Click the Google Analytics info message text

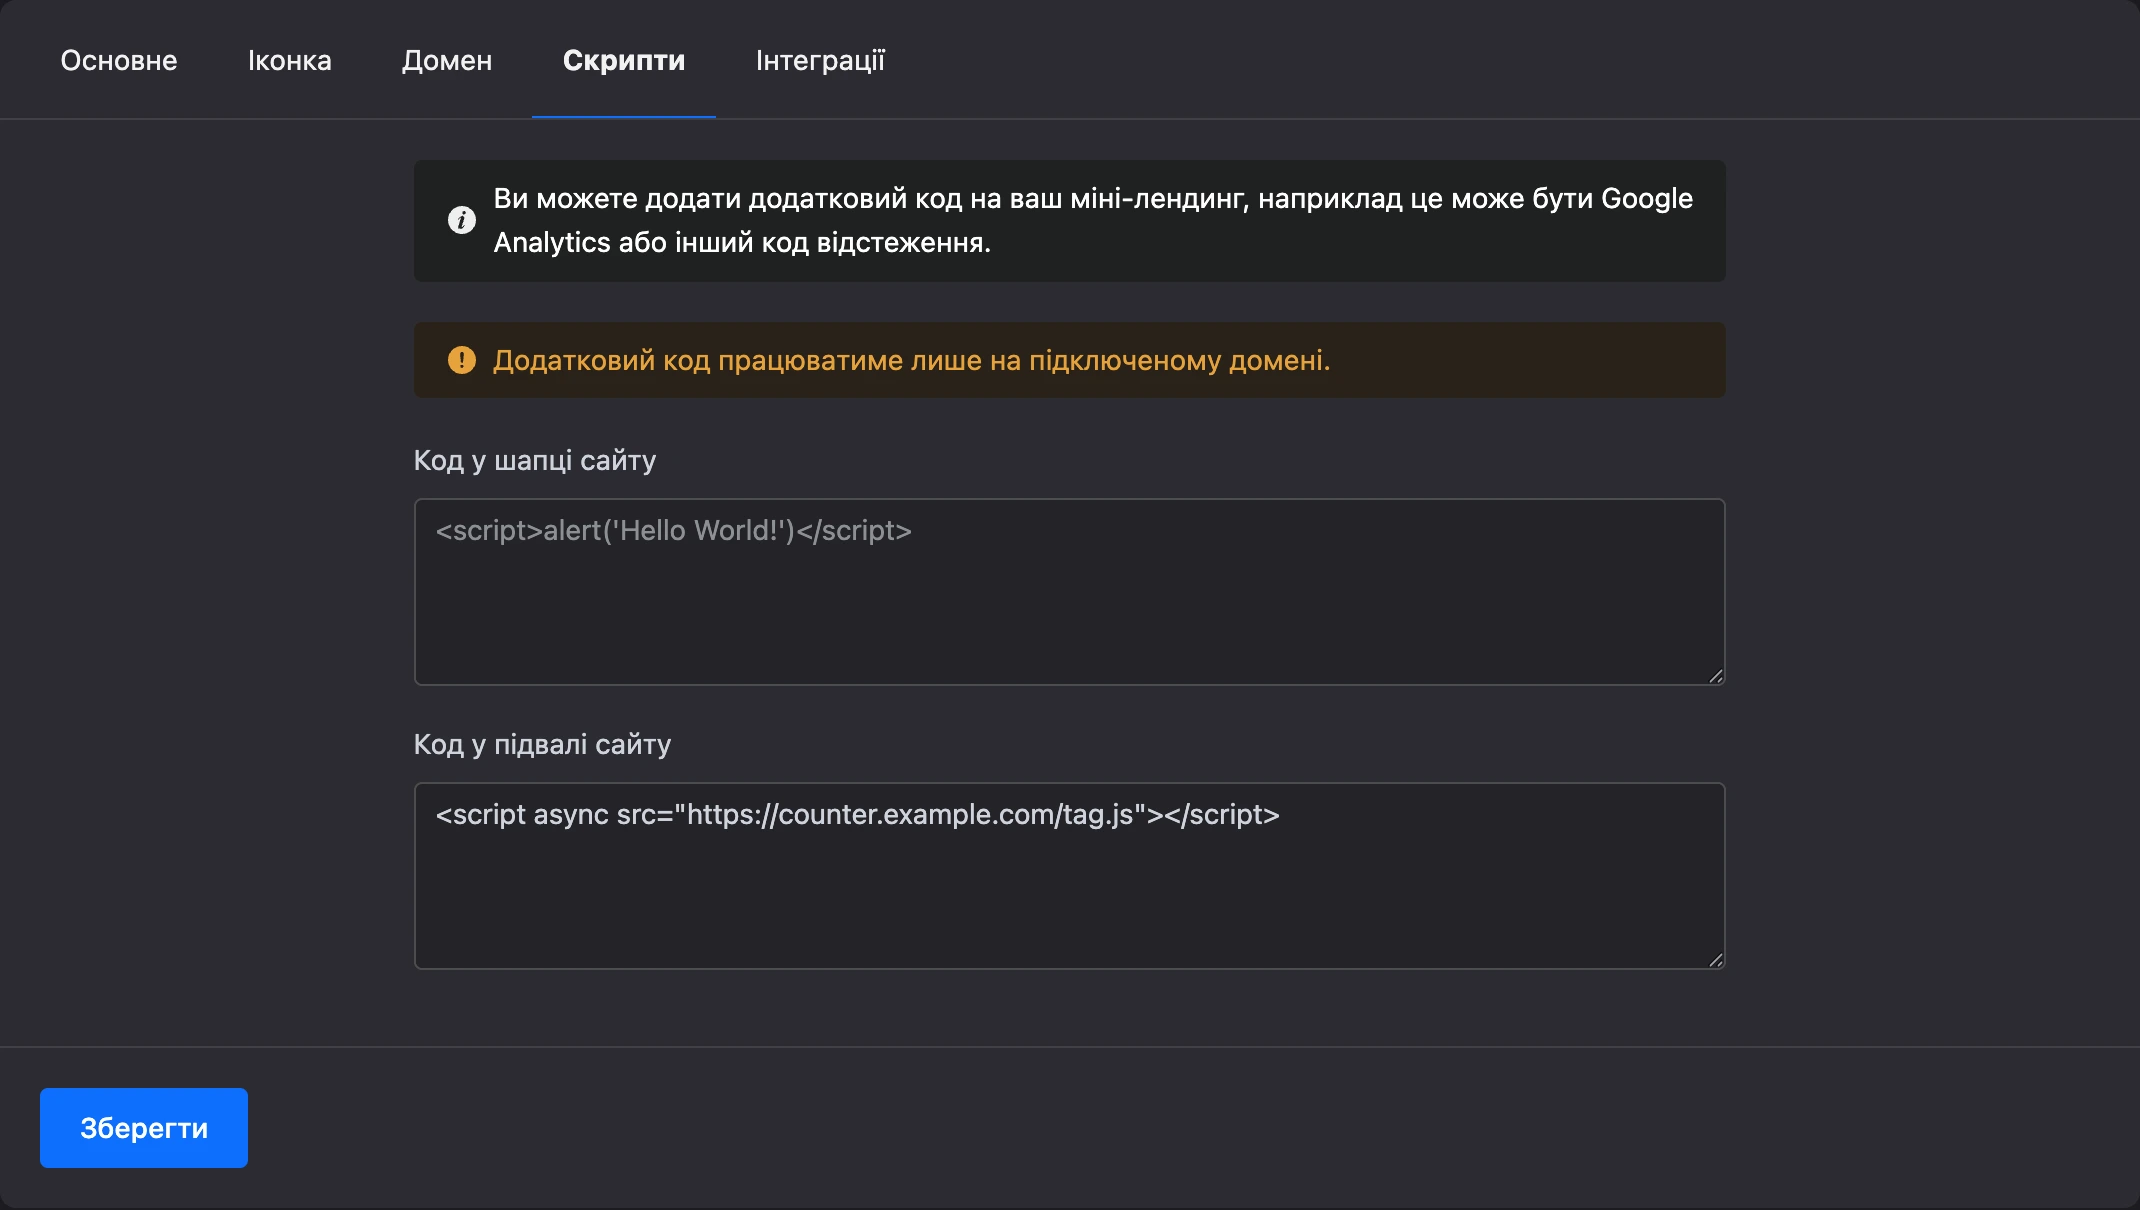(x=1093, y=220)
